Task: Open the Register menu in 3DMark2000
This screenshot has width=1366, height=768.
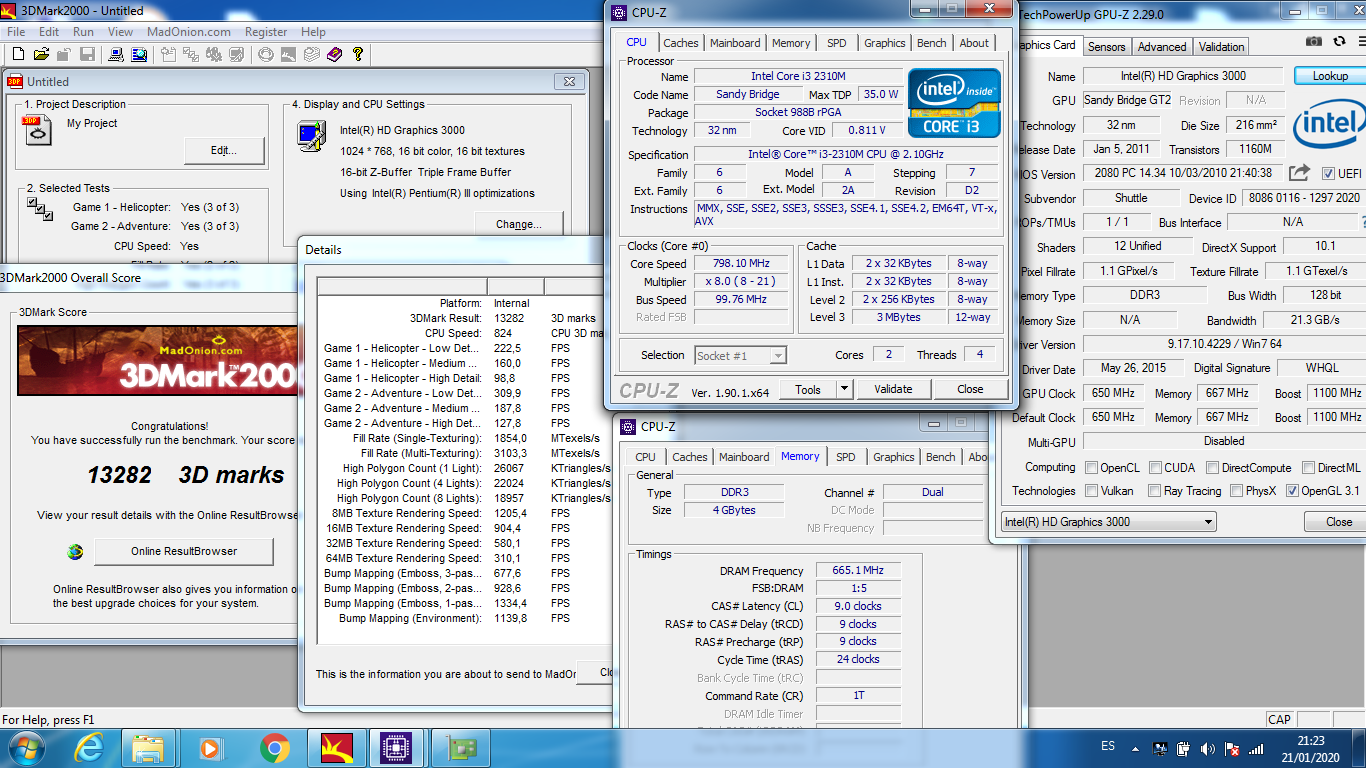Action: tap(266, 32)
